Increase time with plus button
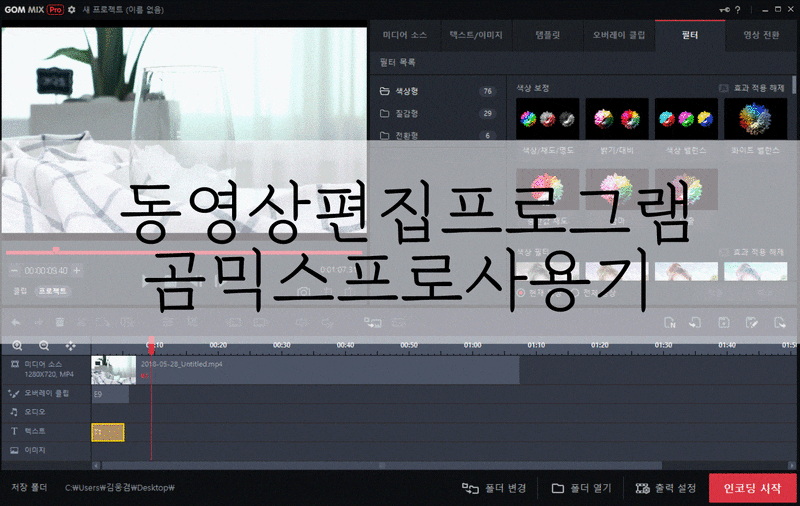The height and width of the screenshot is (506, 800). click(x=77, y=270)
